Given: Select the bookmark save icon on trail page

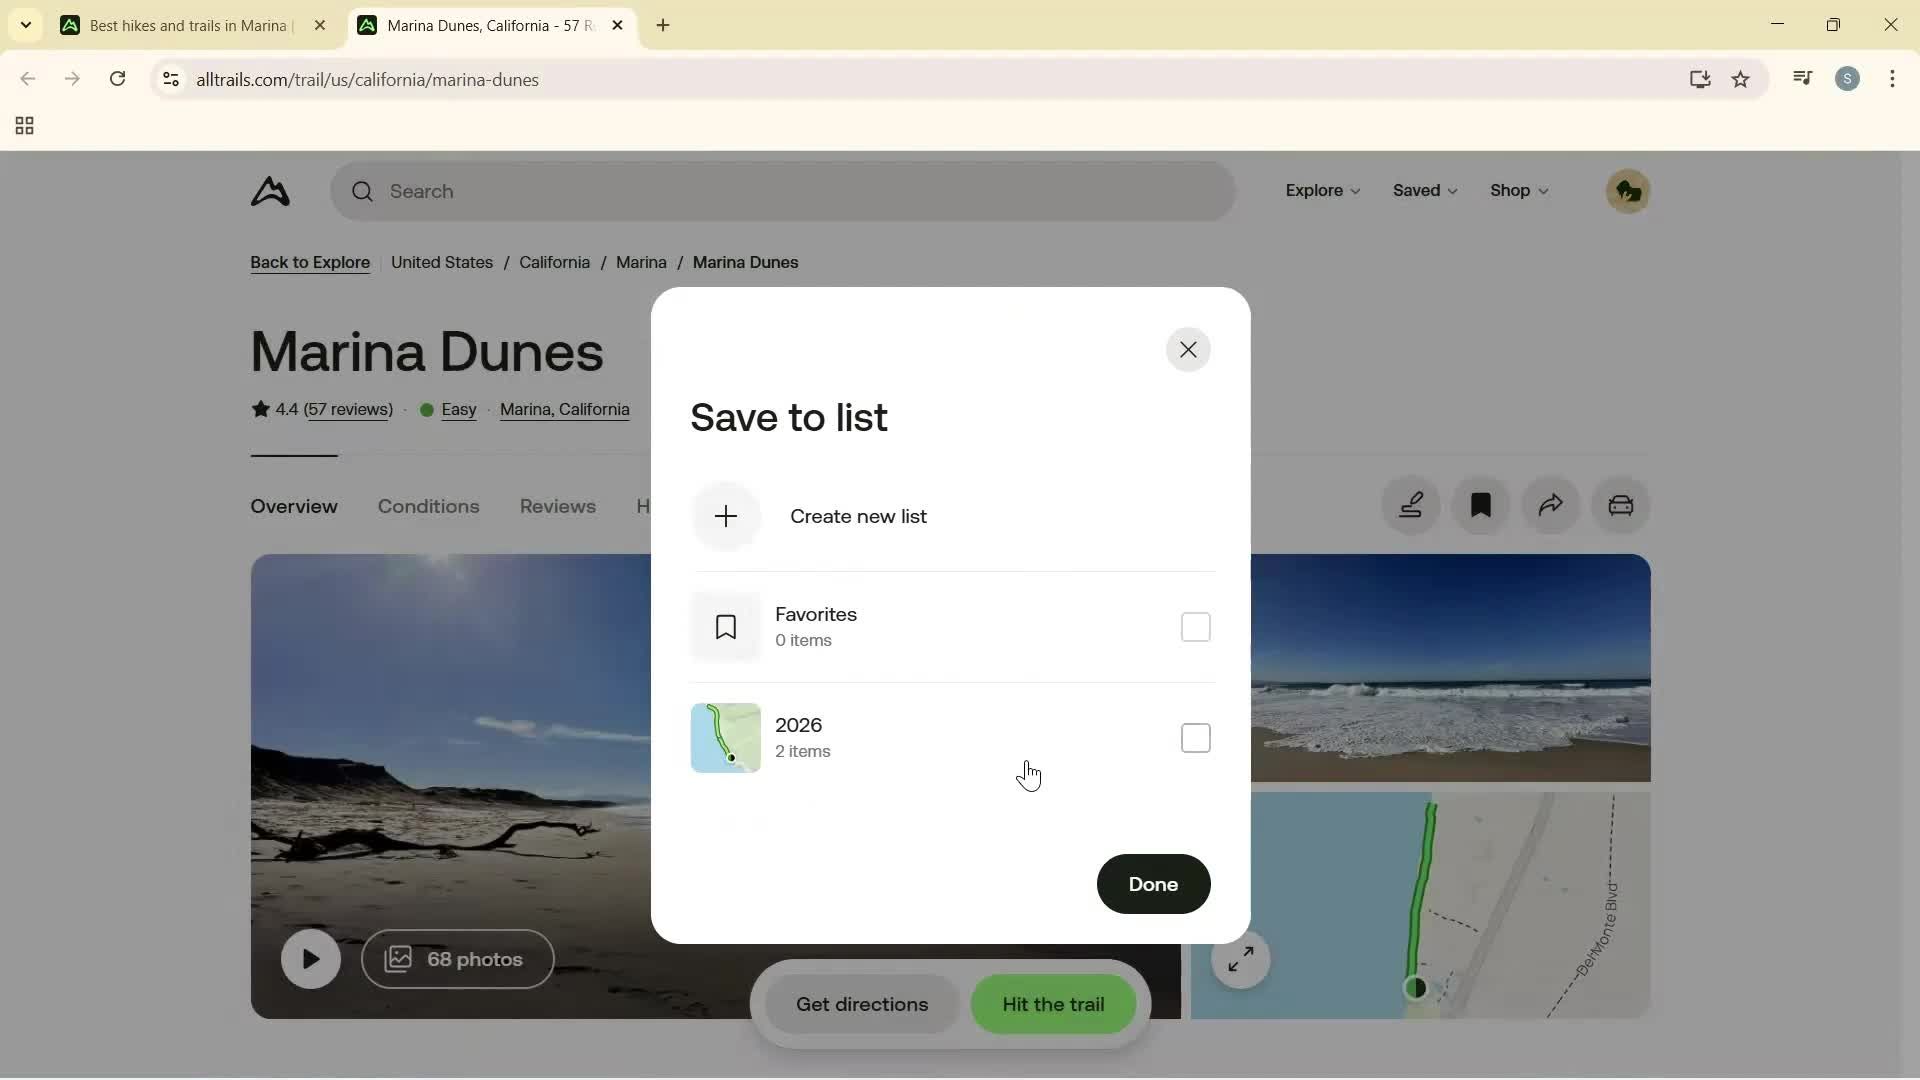Looking at the screenshot, I should coord(1481,505).
